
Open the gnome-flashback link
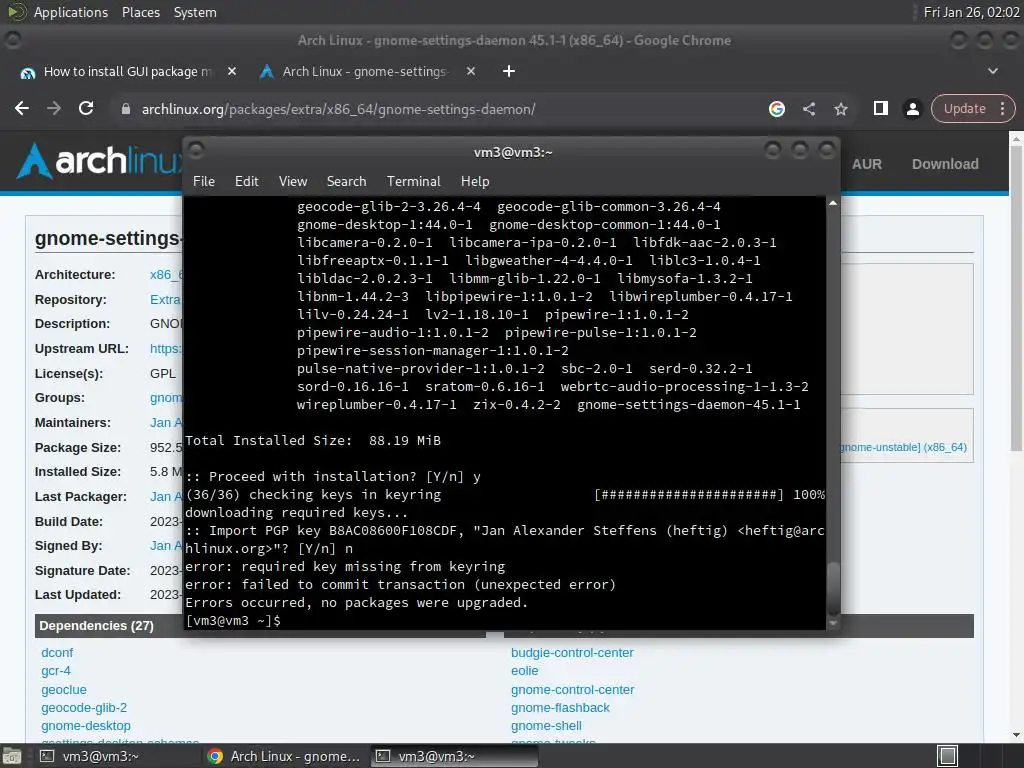[x=560, y=707]
